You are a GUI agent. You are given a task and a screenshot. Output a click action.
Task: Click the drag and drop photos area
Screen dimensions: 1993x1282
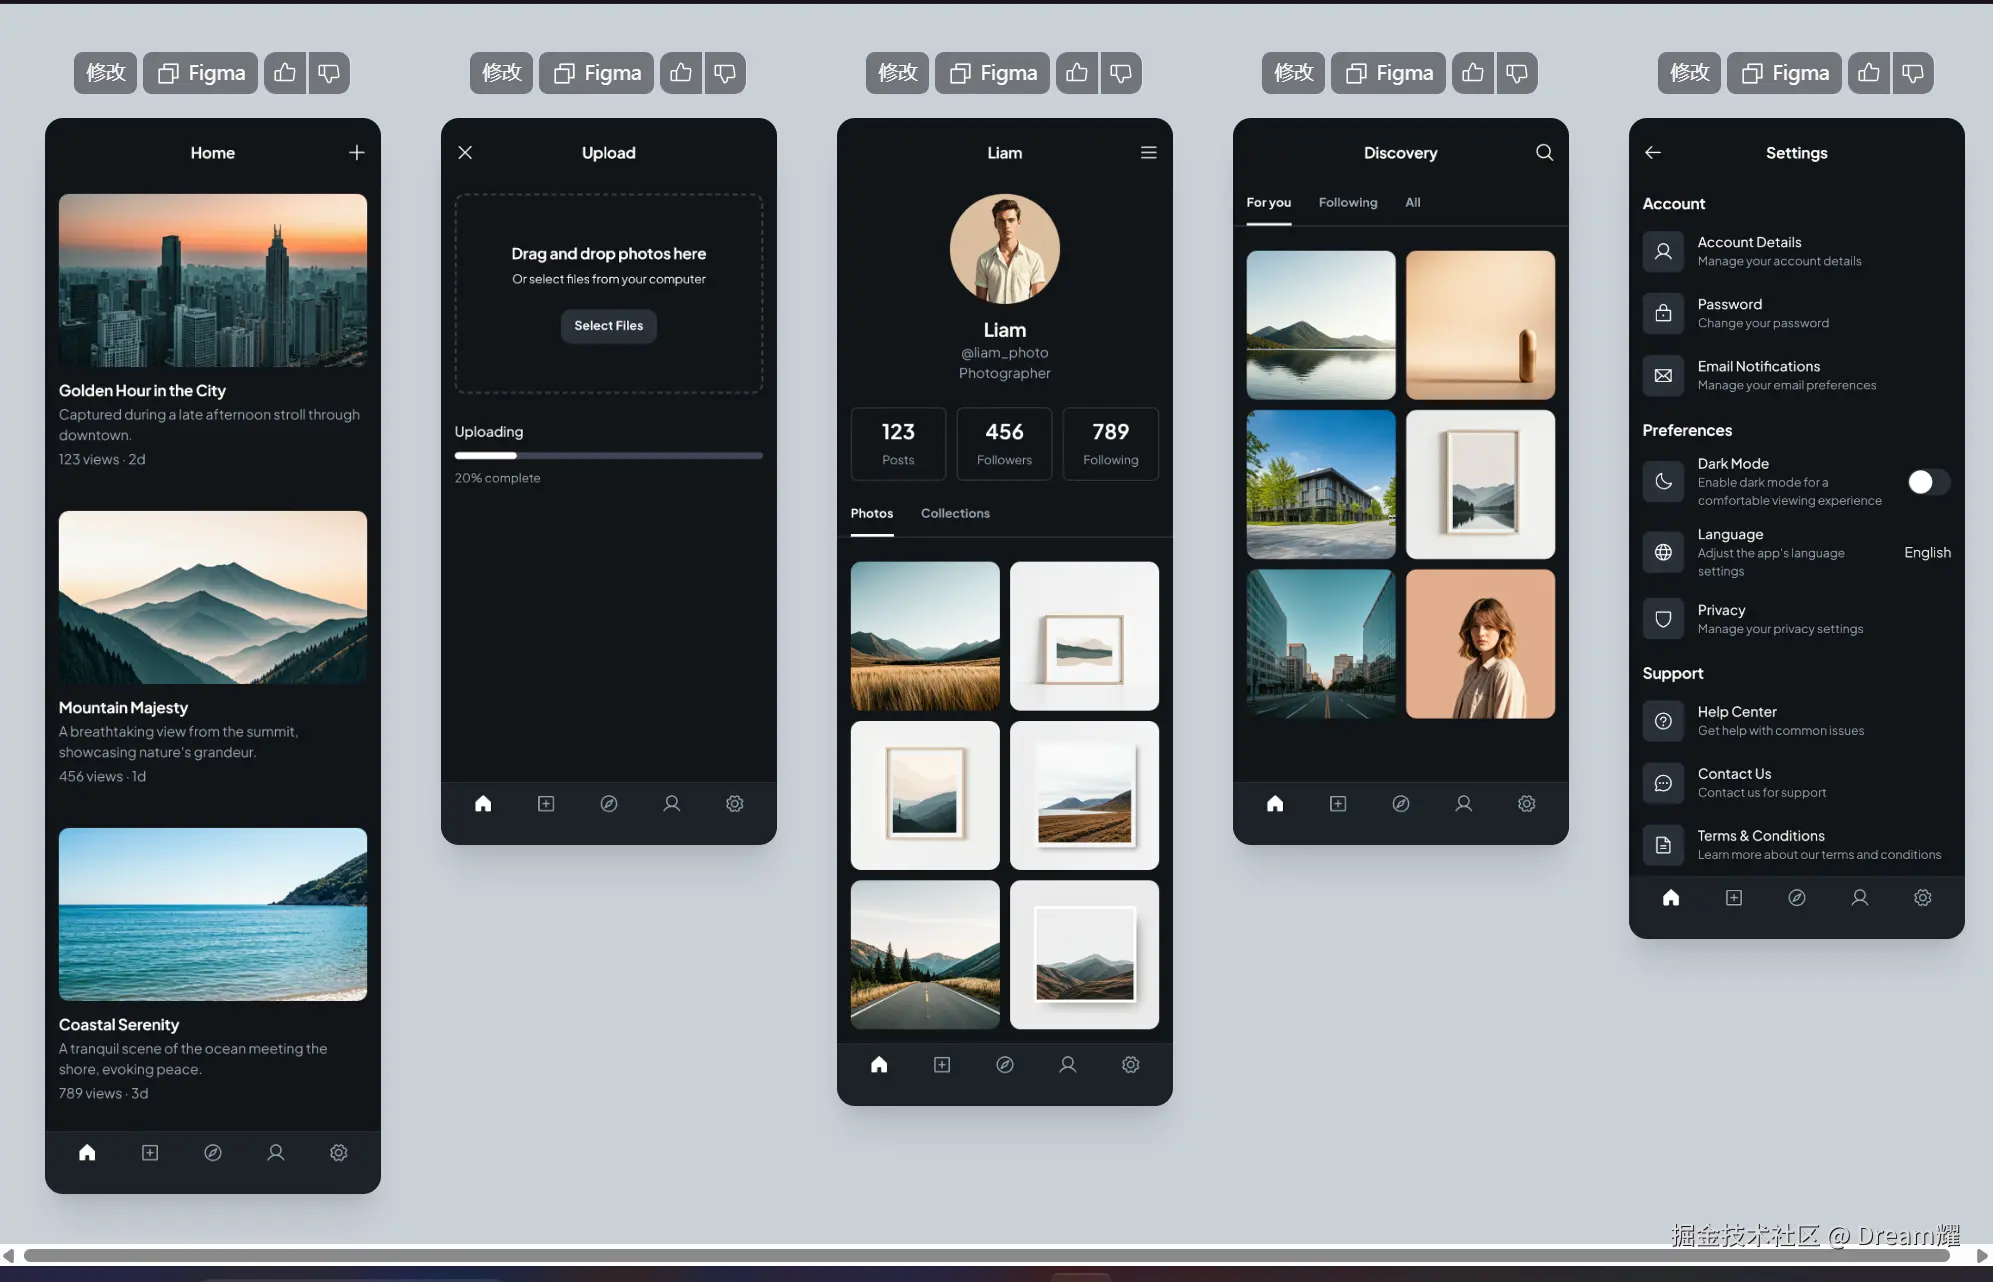609,293
